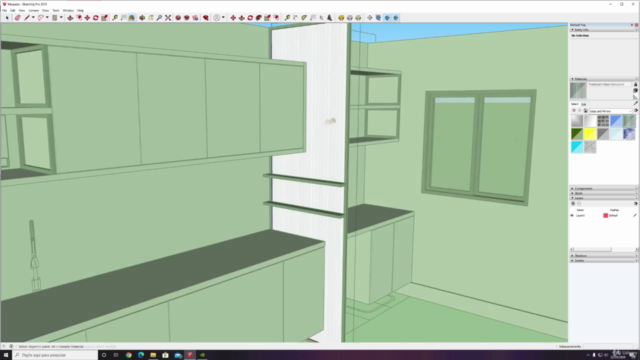This screenshot has height=360, width=640.
Task: Open the Edit menu
Action: tap(13, 10)
